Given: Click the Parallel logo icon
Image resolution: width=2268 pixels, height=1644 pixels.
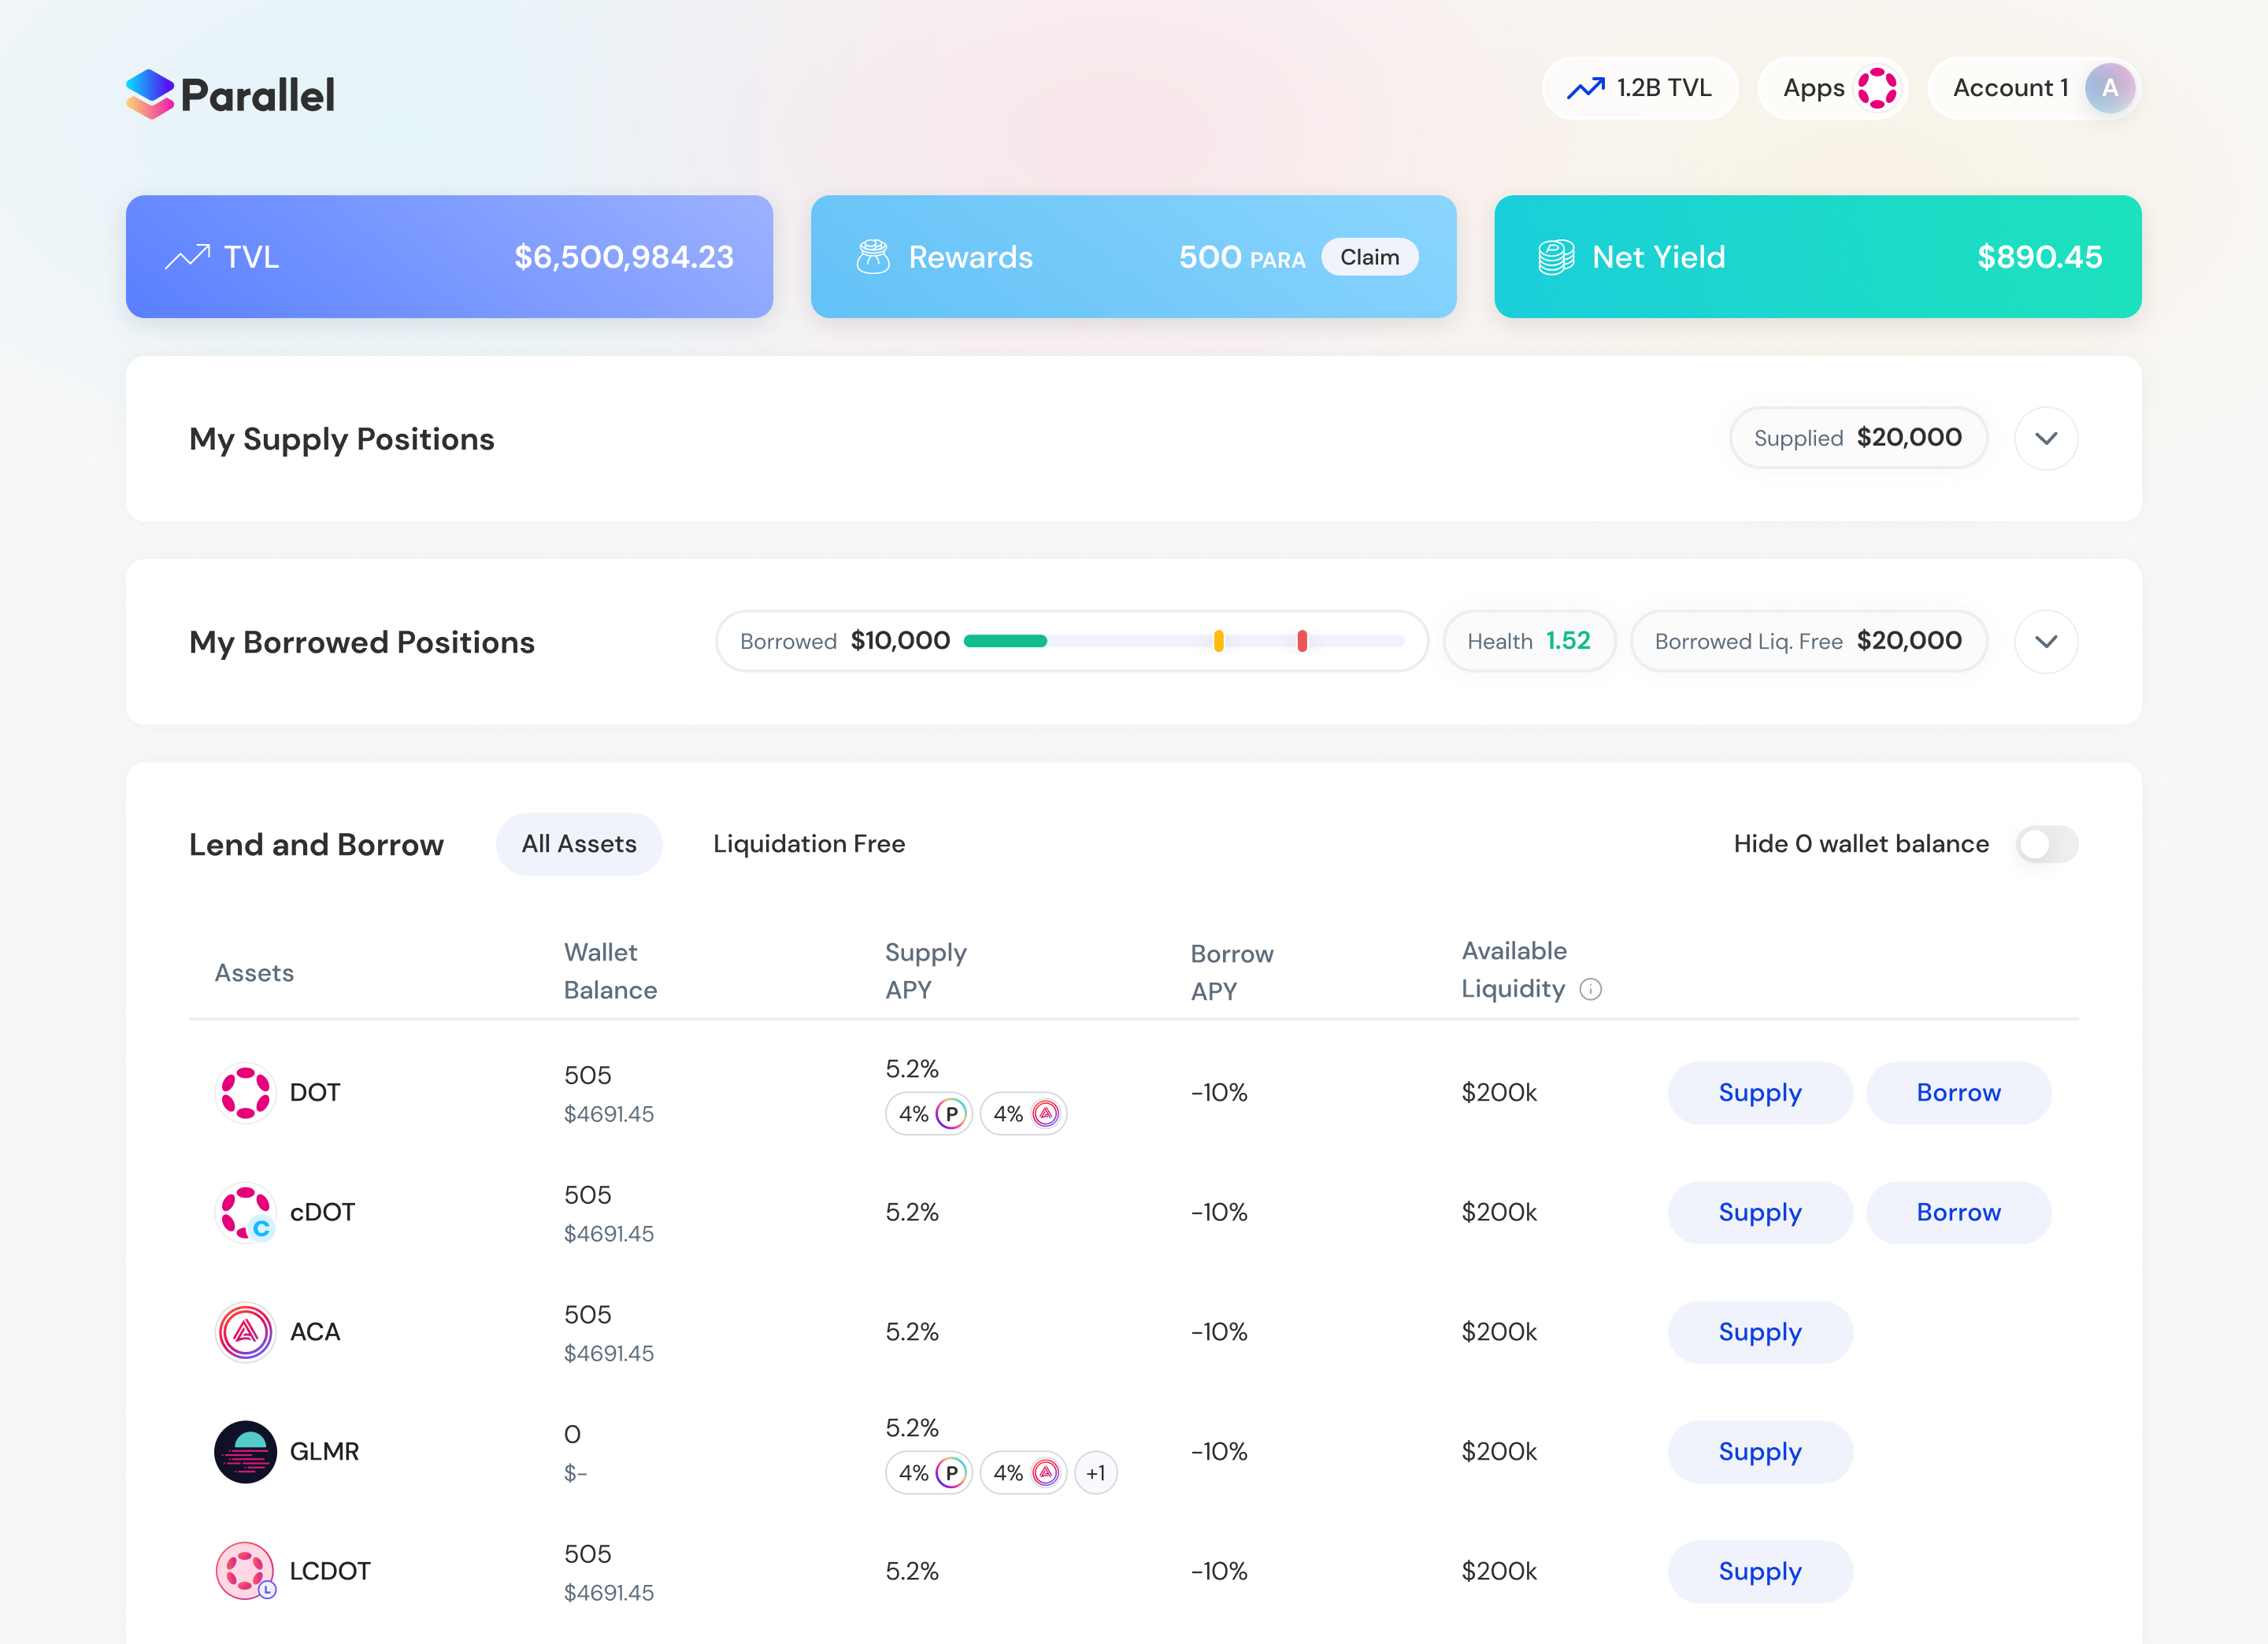Looking at the screenshot, I should (x=150, y=94).
